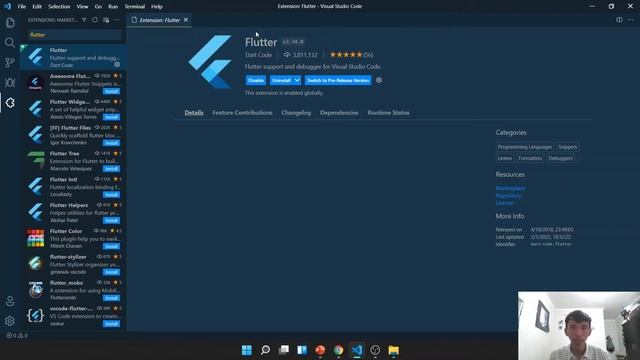Split the editor to the right

coord(619,20)
